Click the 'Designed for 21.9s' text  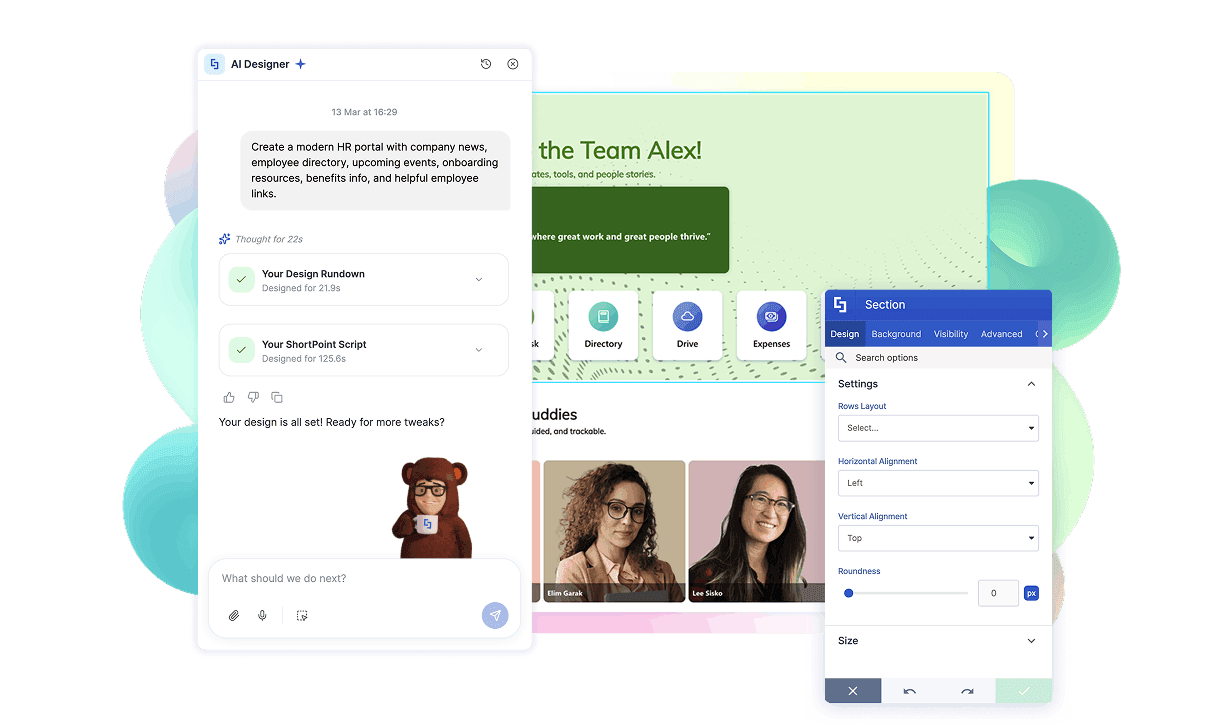pos(301,288)
